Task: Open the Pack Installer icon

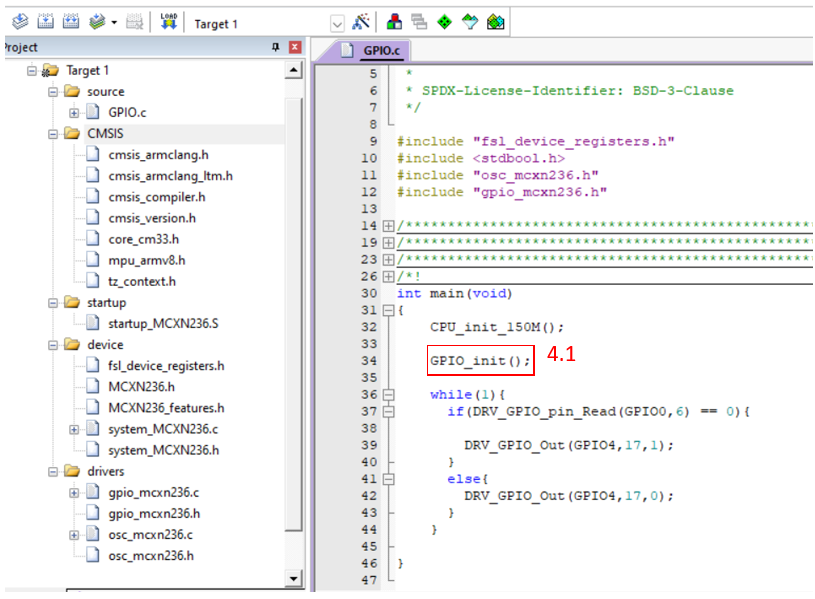Action: [x=495, y=22]
